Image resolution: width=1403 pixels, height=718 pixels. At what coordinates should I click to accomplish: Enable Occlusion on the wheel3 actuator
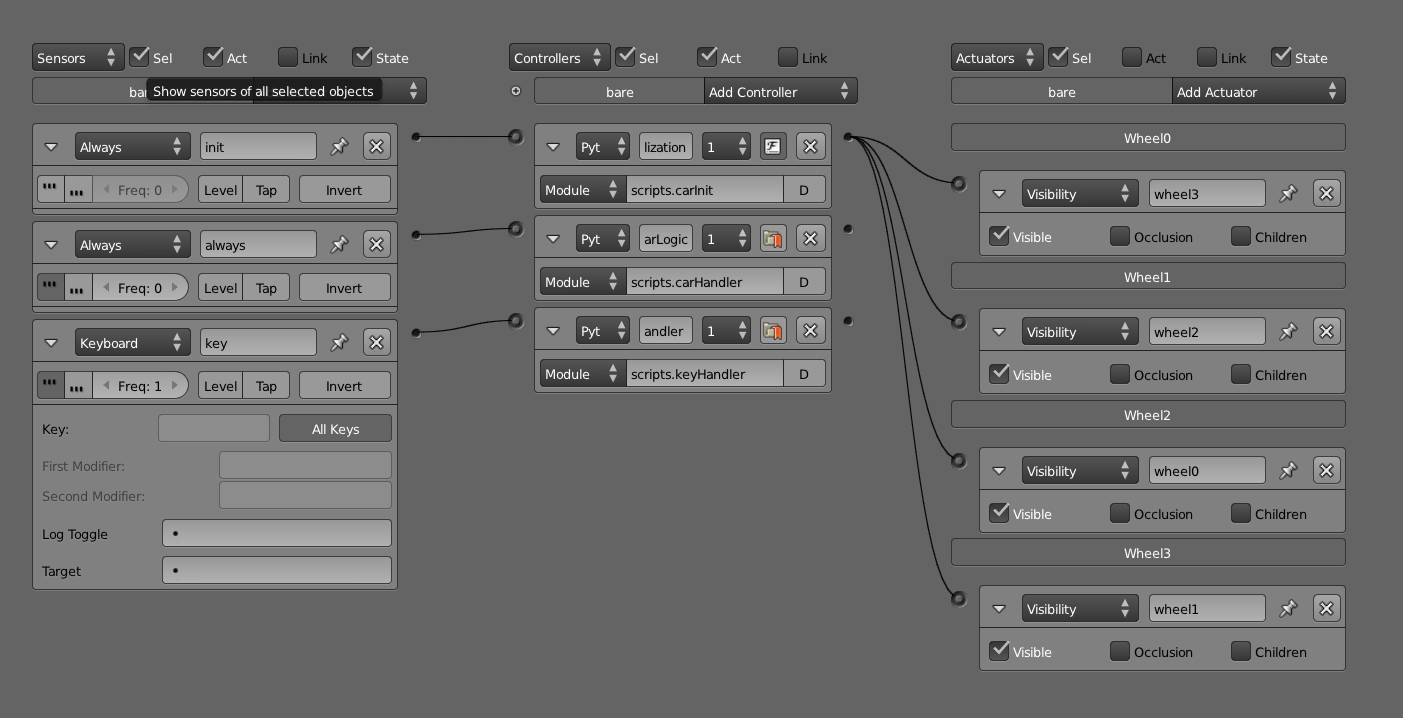[1120, 237]
